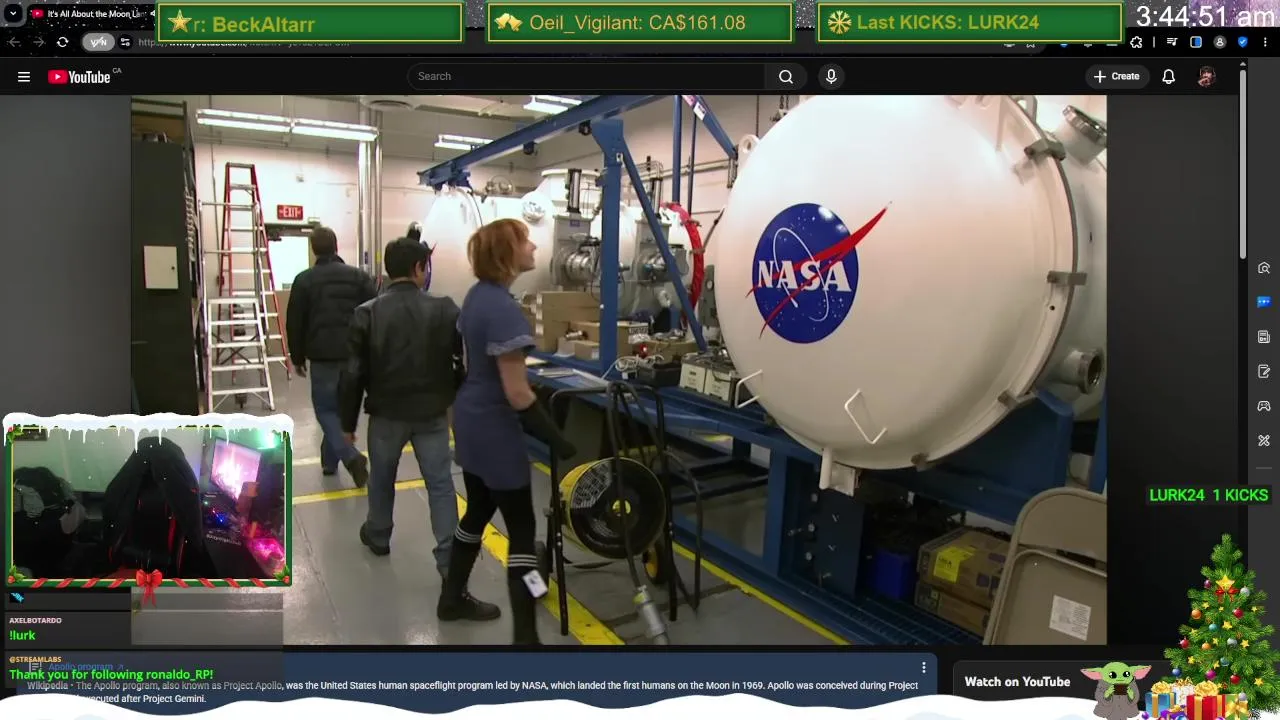1280x720 pixels.
Task: Go forward with the browser forward arrow
Action: click(38, 42)
